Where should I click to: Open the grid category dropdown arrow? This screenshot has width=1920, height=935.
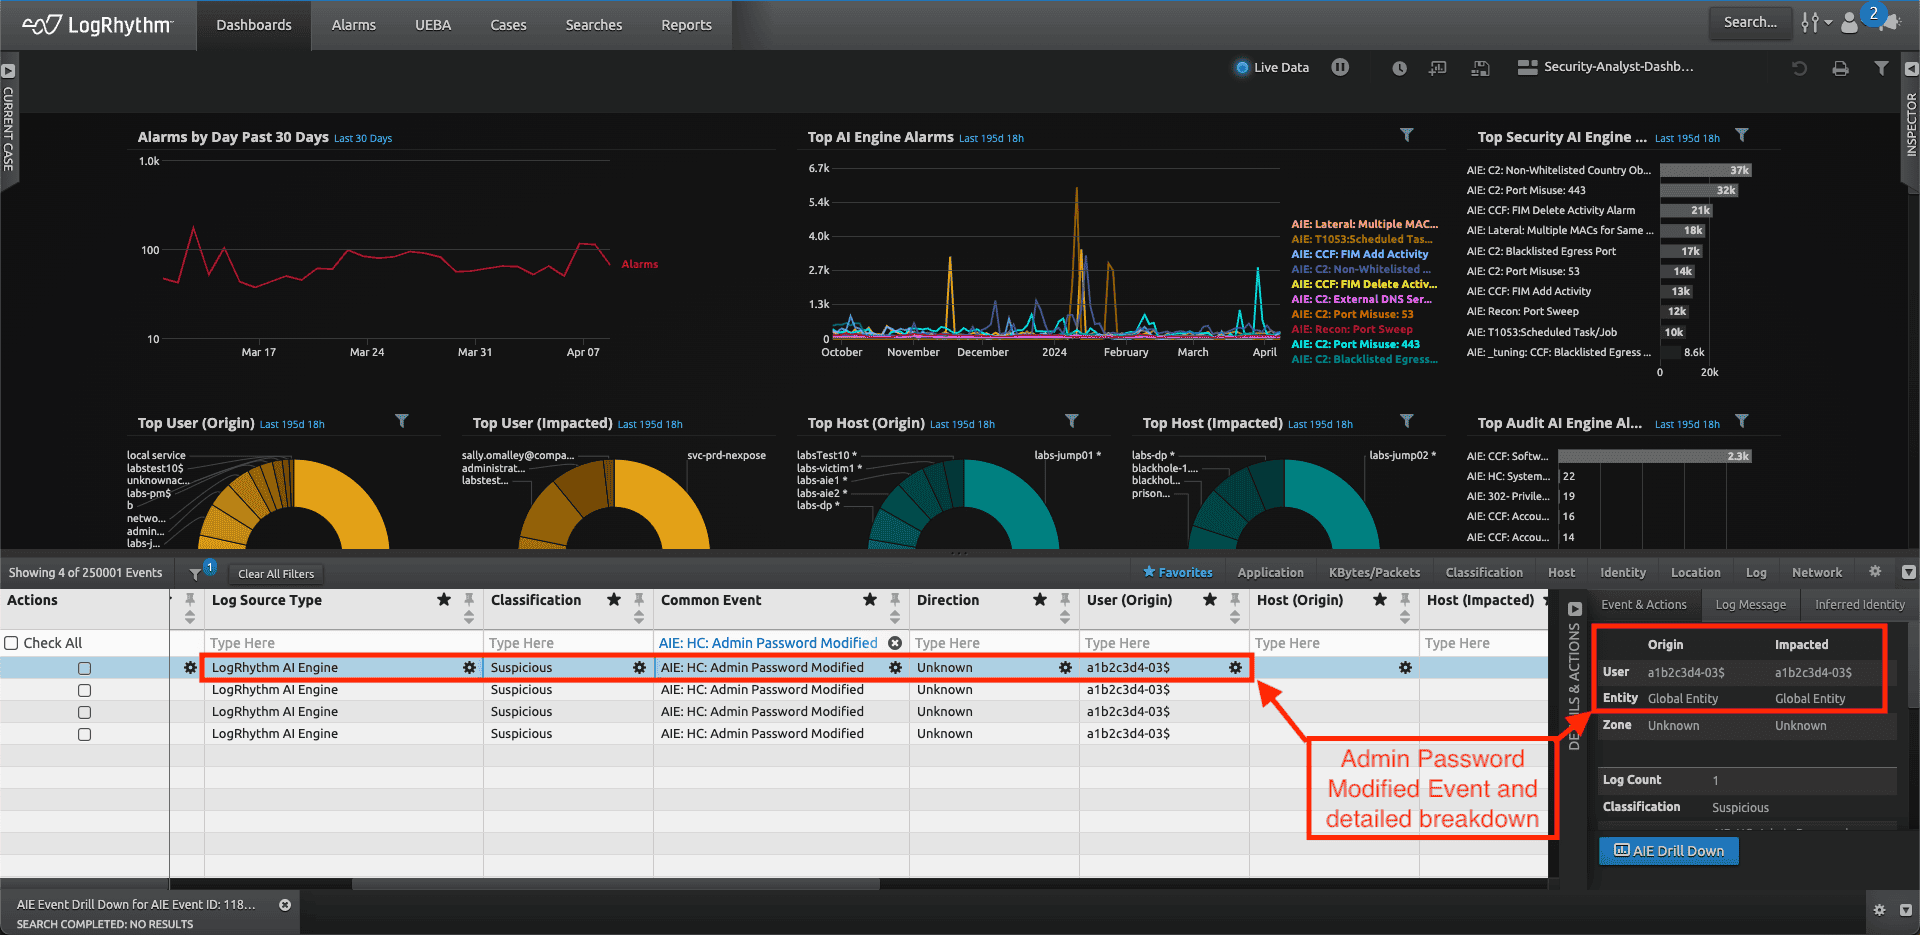click(1908, 572)
